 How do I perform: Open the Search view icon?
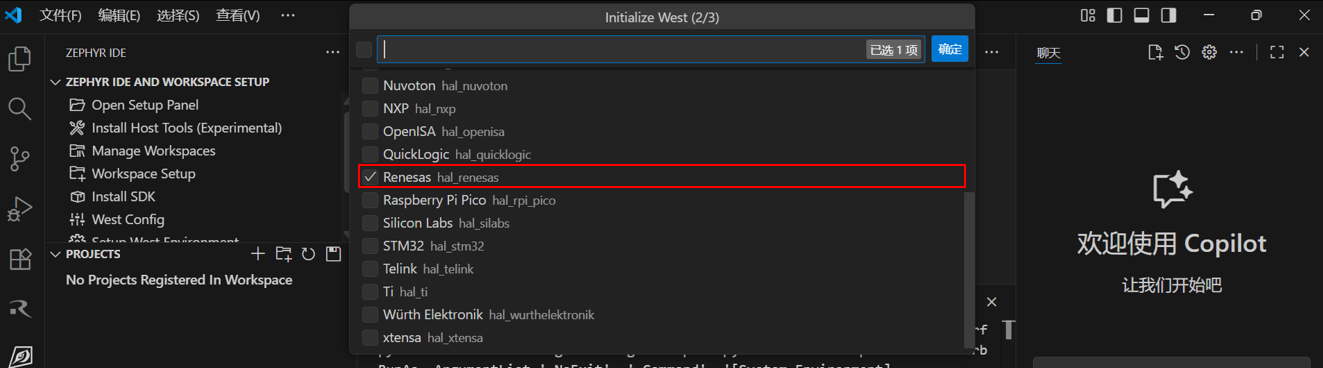click(x=20, y=108)
